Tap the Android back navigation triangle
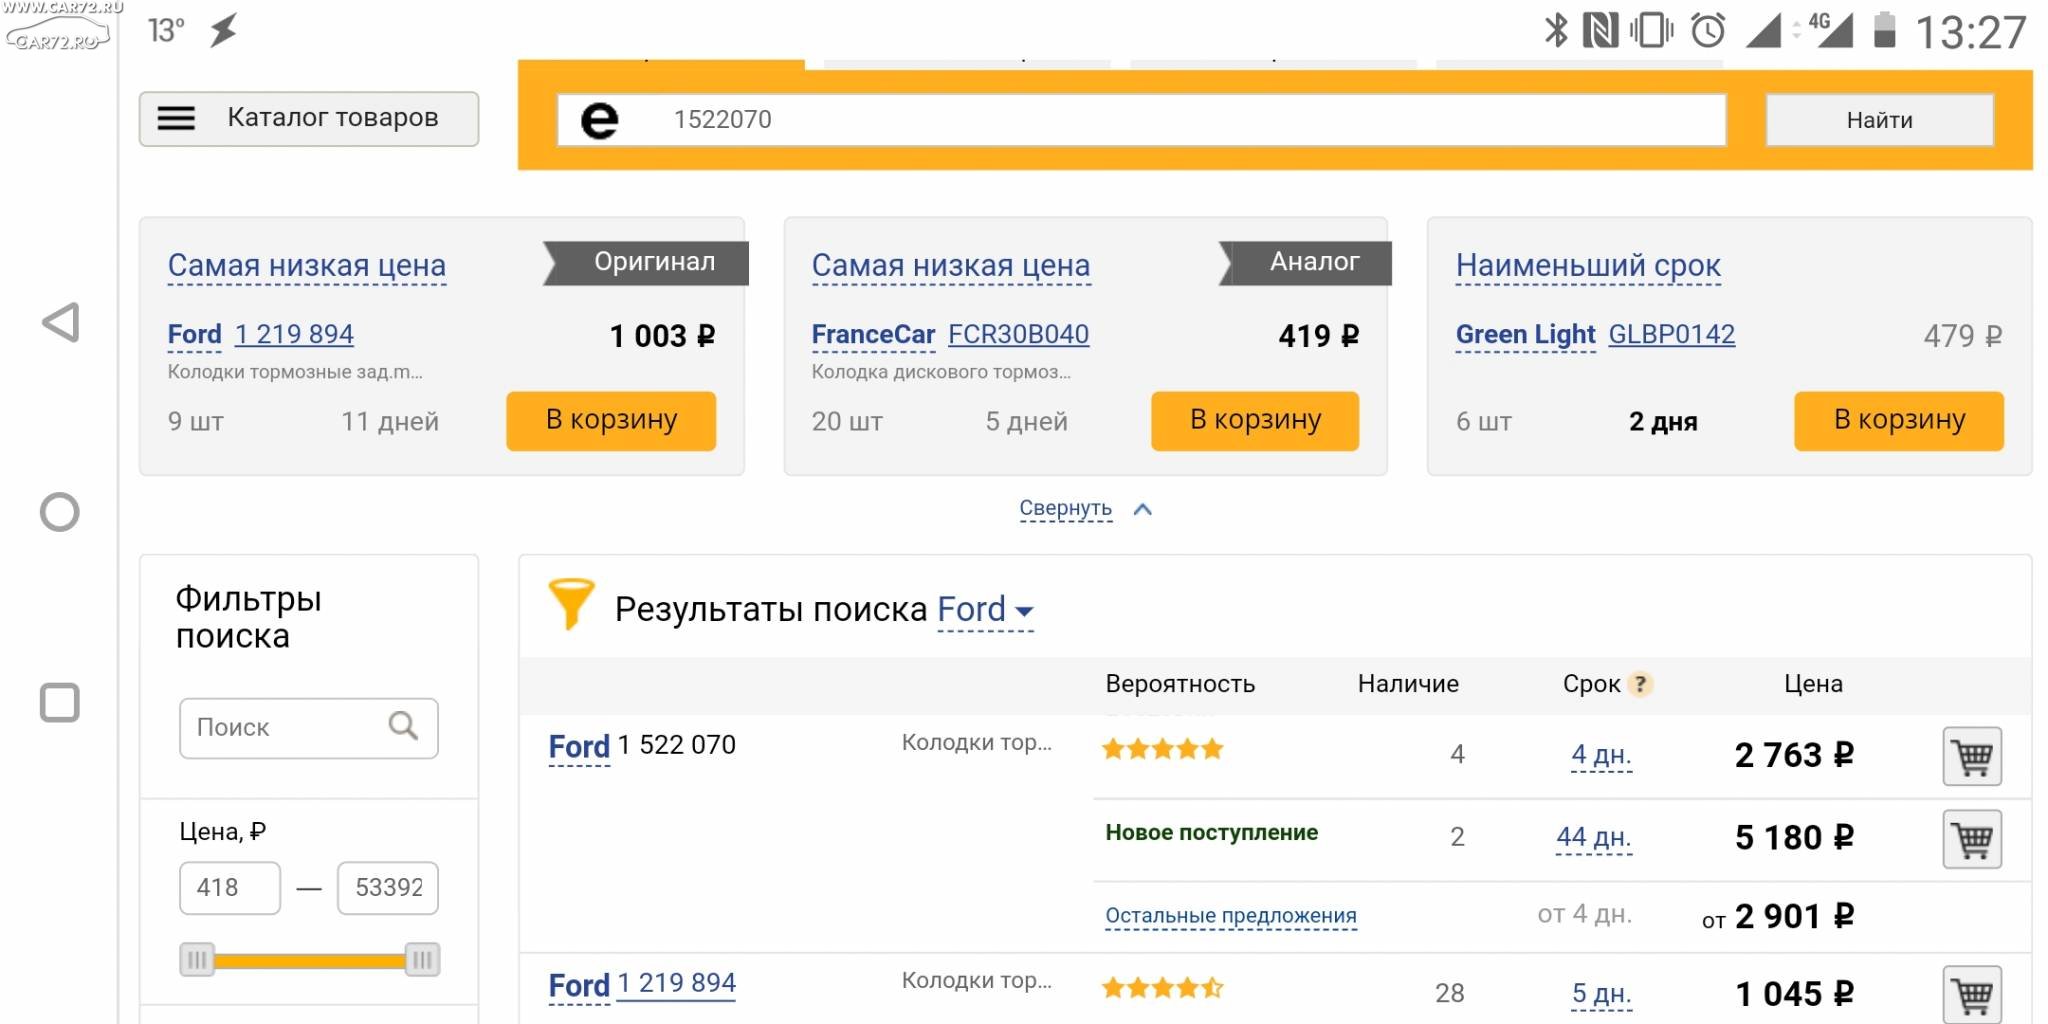Viewport: 2048px width, 1024px height. [60, 322]
